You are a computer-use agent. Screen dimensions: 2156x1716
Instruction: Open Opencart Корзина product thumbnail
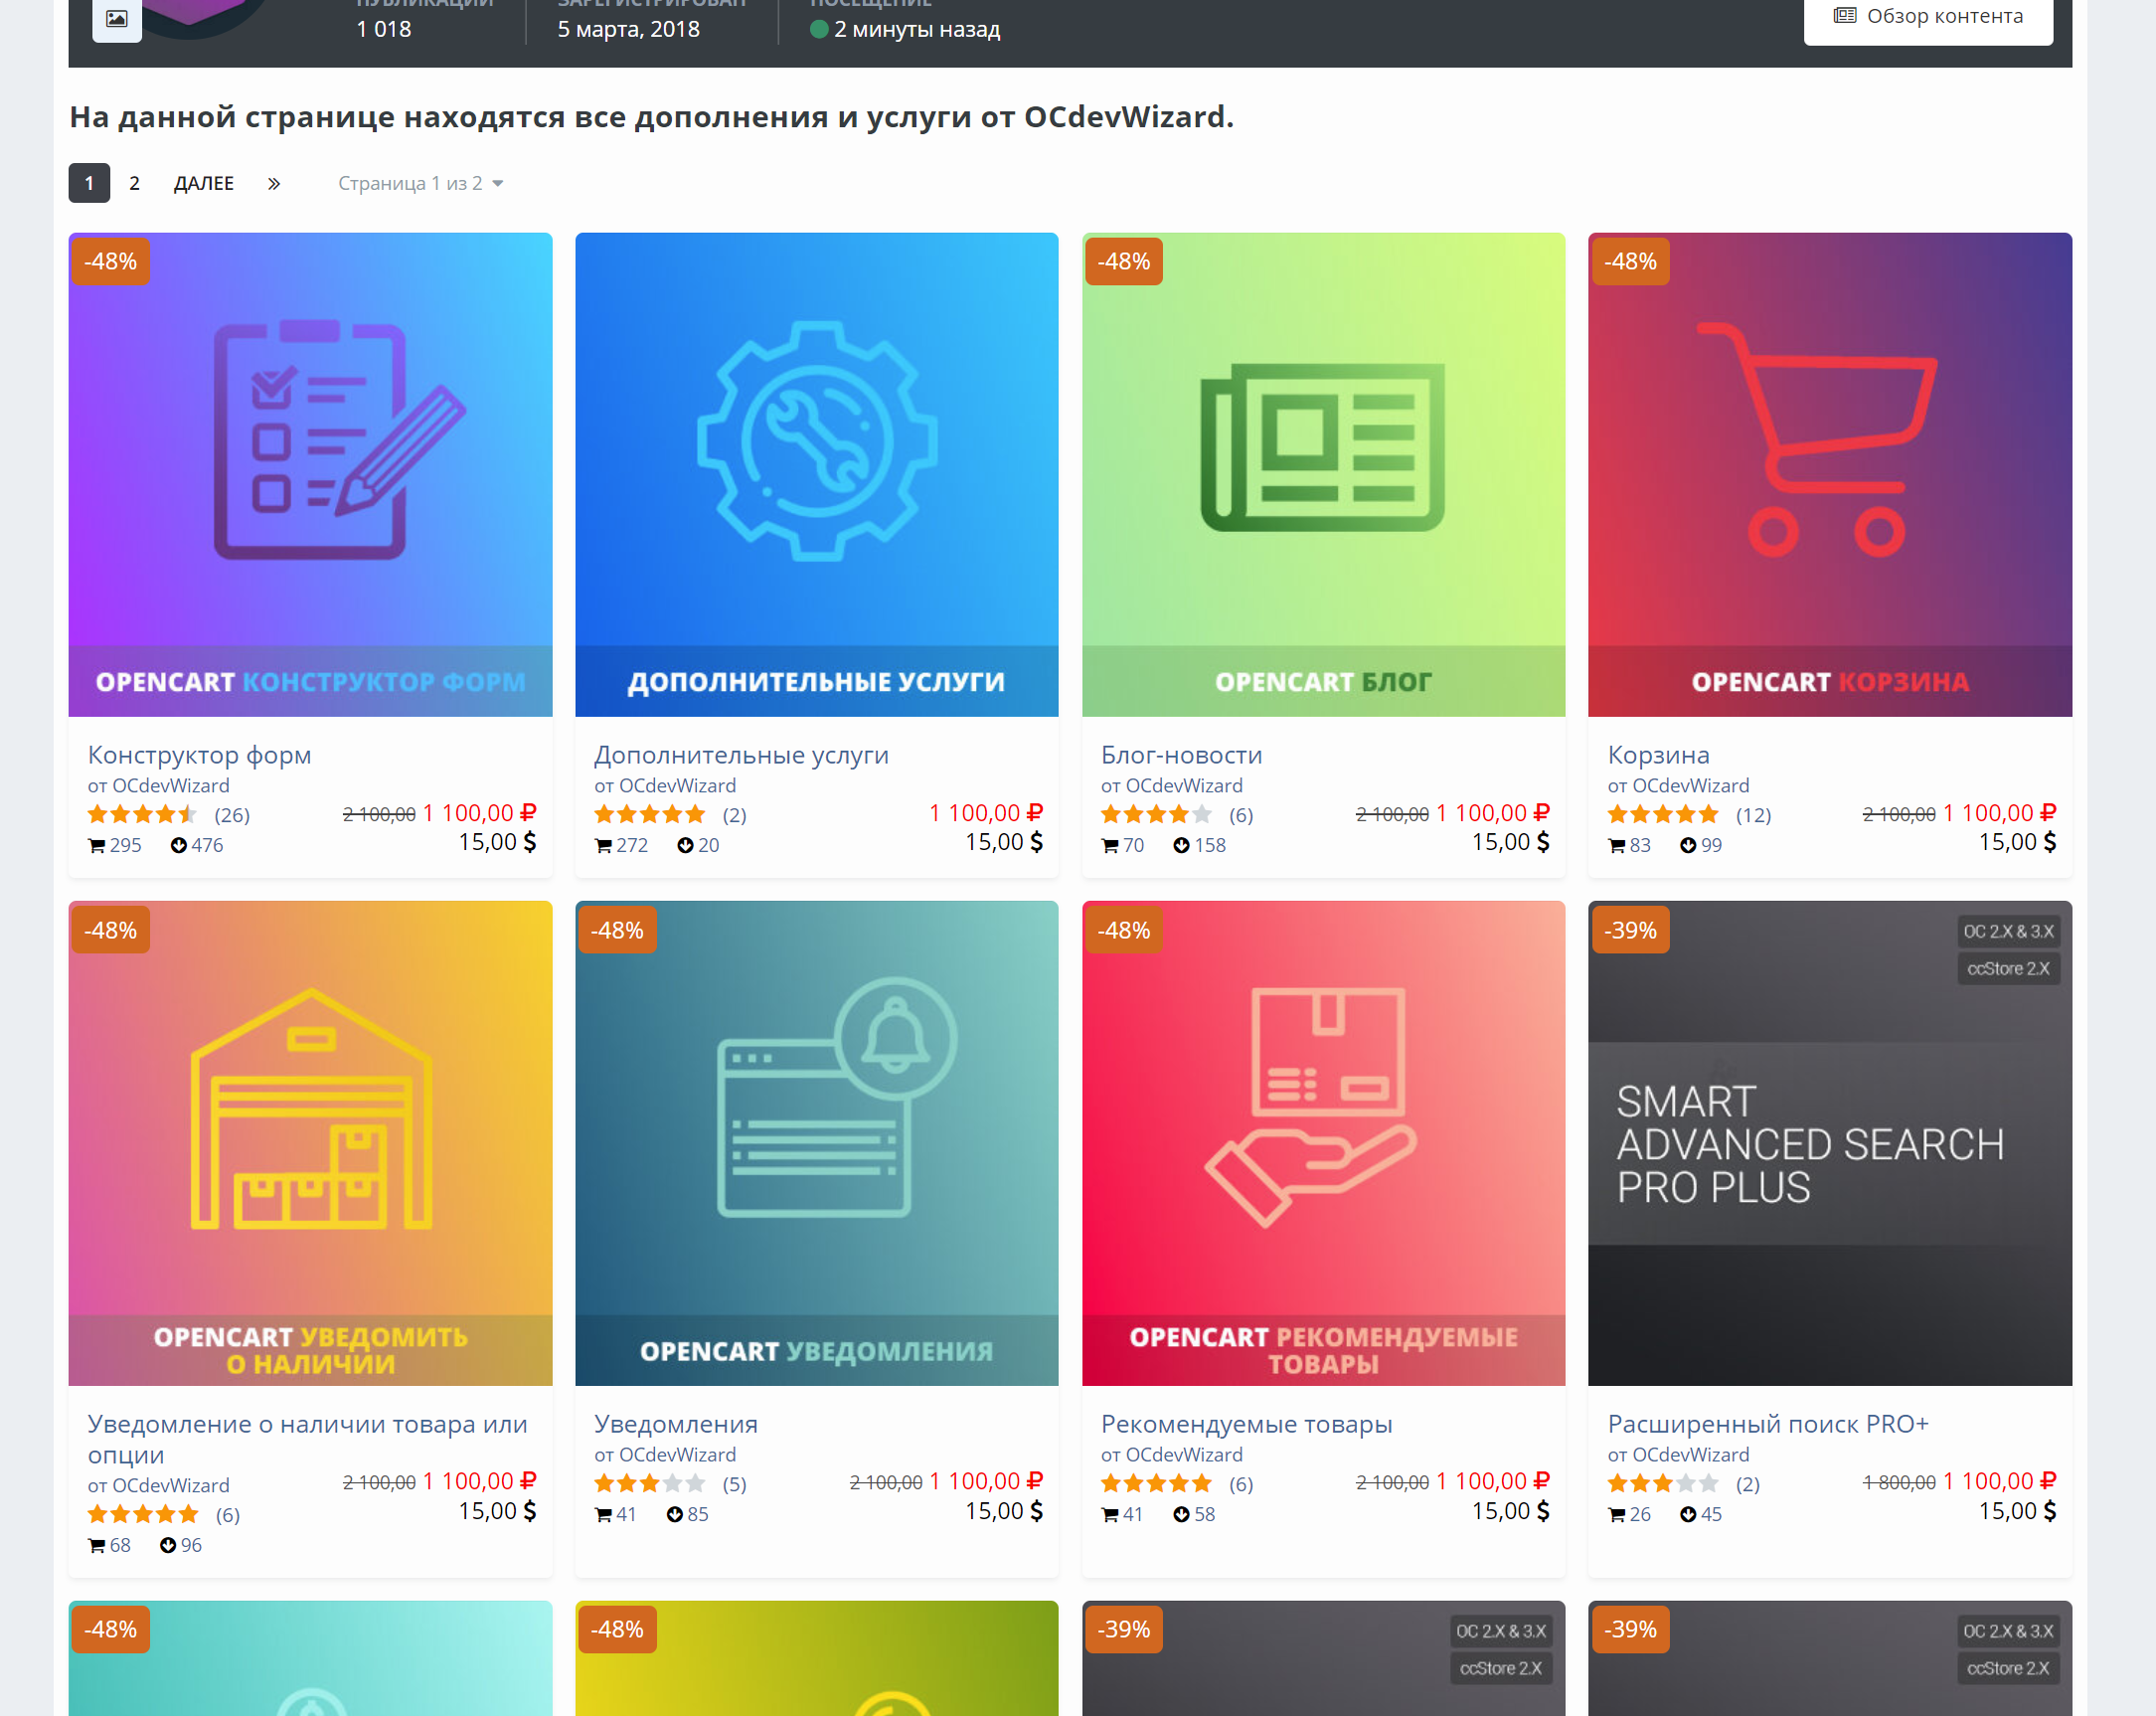pos(1830,474)
